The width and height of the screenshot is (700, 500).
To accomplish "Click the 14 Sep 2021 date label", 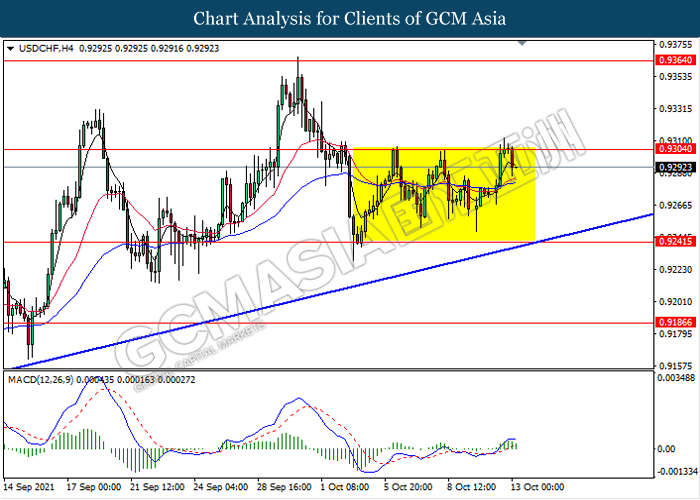I will [x=29, y=487].
